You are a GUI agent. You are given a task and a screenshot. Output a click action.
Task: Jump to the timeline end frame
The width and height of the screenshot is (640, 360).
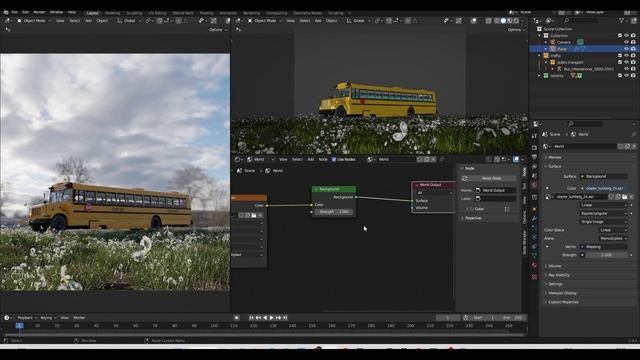point(285,318)
